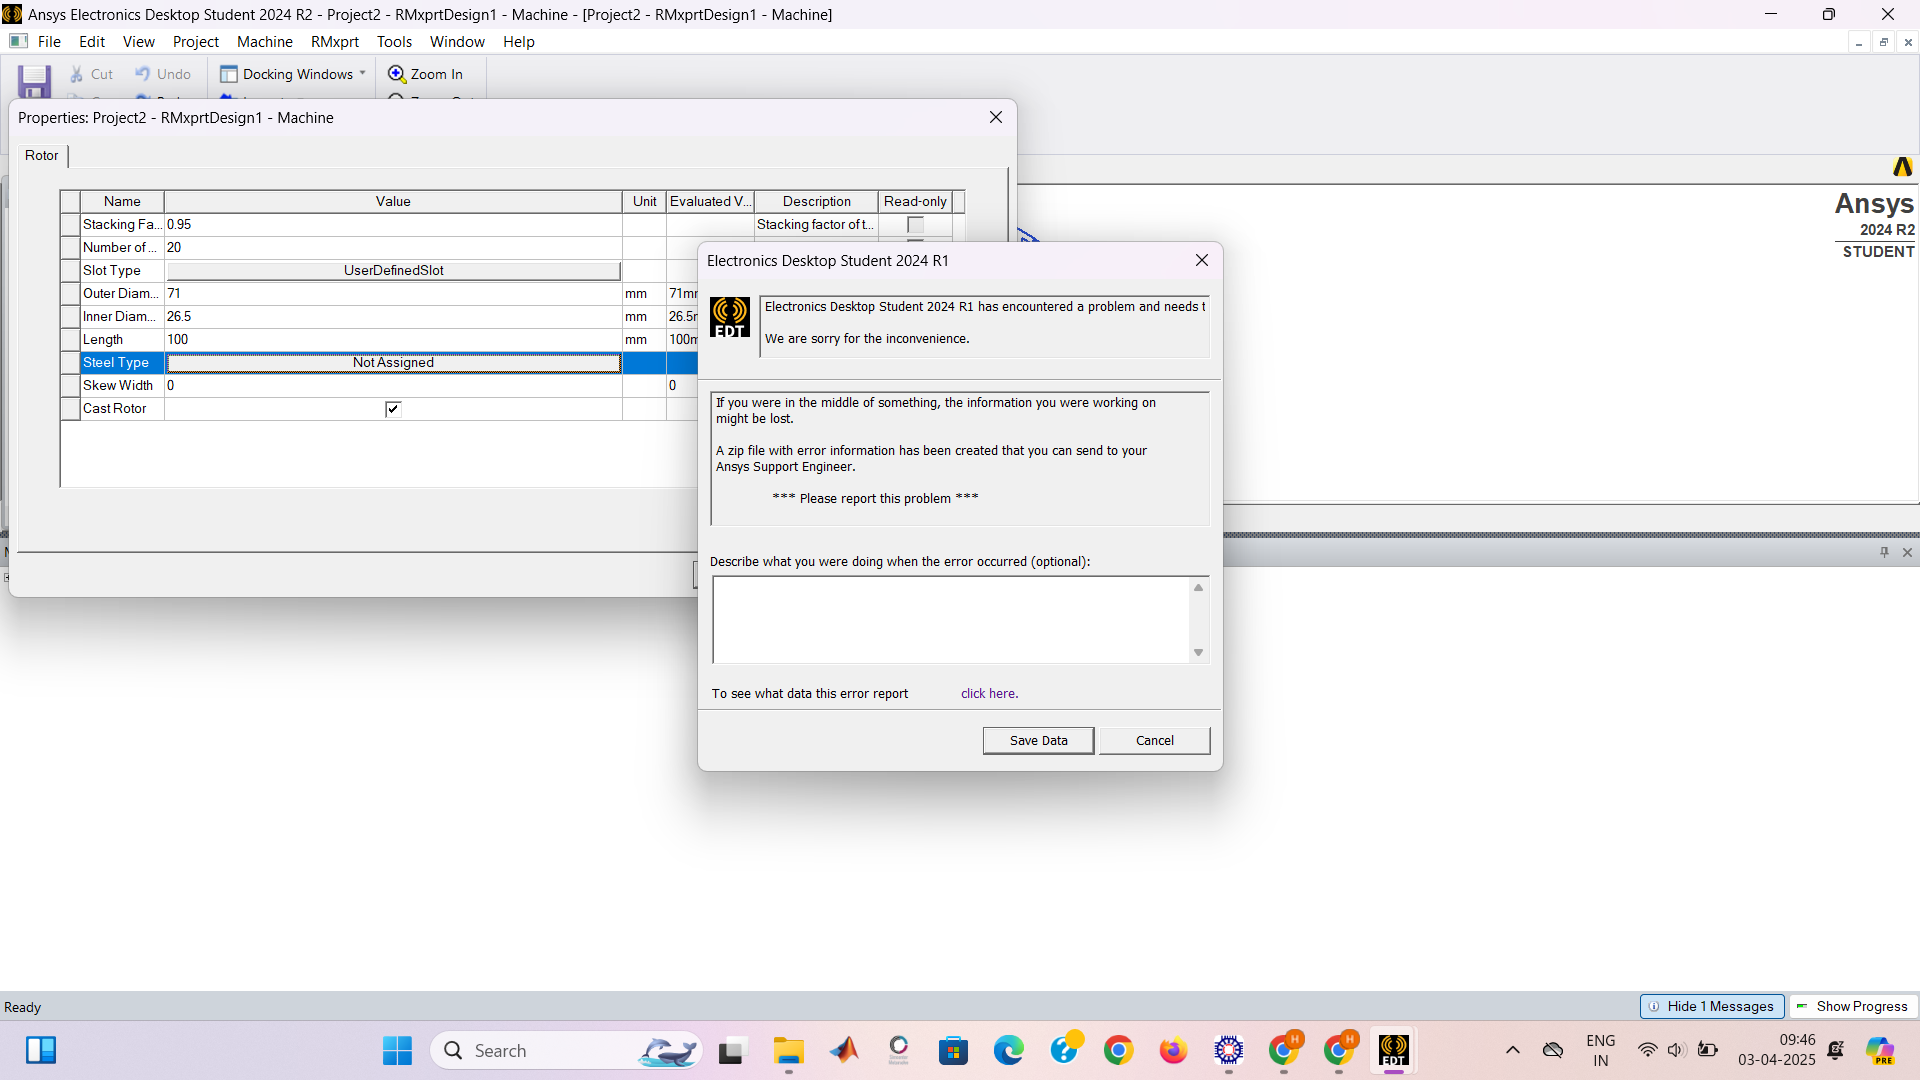Edit the Length value 100
Viewport: 1920px width, 1080px height.
coord(393,340)
